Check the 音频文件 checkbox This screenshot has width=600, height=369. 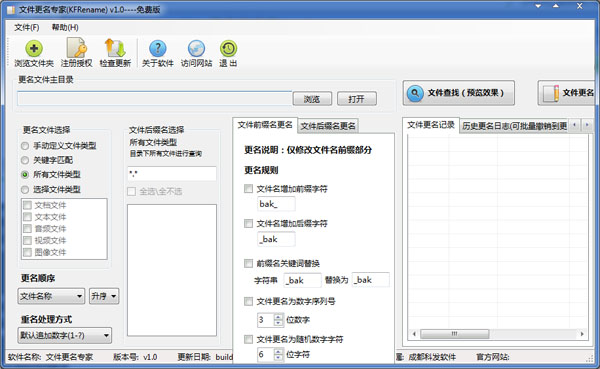click(x=27, y=229)
